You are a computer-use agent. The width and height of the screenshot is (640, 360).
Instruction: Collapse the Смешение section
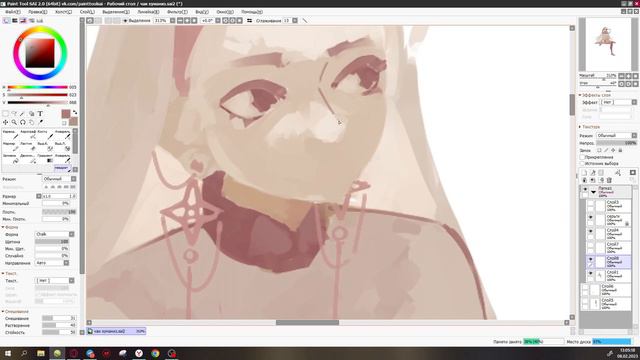pyautogui.click(x=3, y=311)
